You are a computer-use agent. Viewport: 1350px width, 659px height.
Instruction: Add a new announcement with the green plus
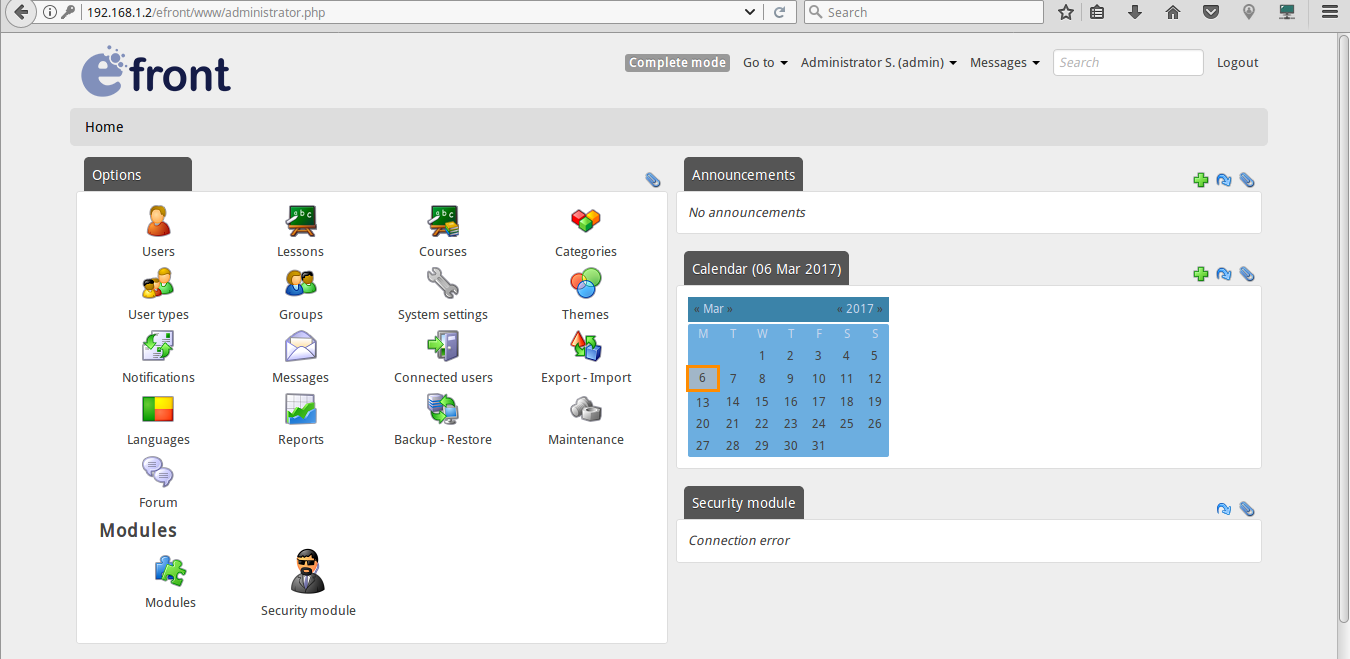pos(1201,180)
